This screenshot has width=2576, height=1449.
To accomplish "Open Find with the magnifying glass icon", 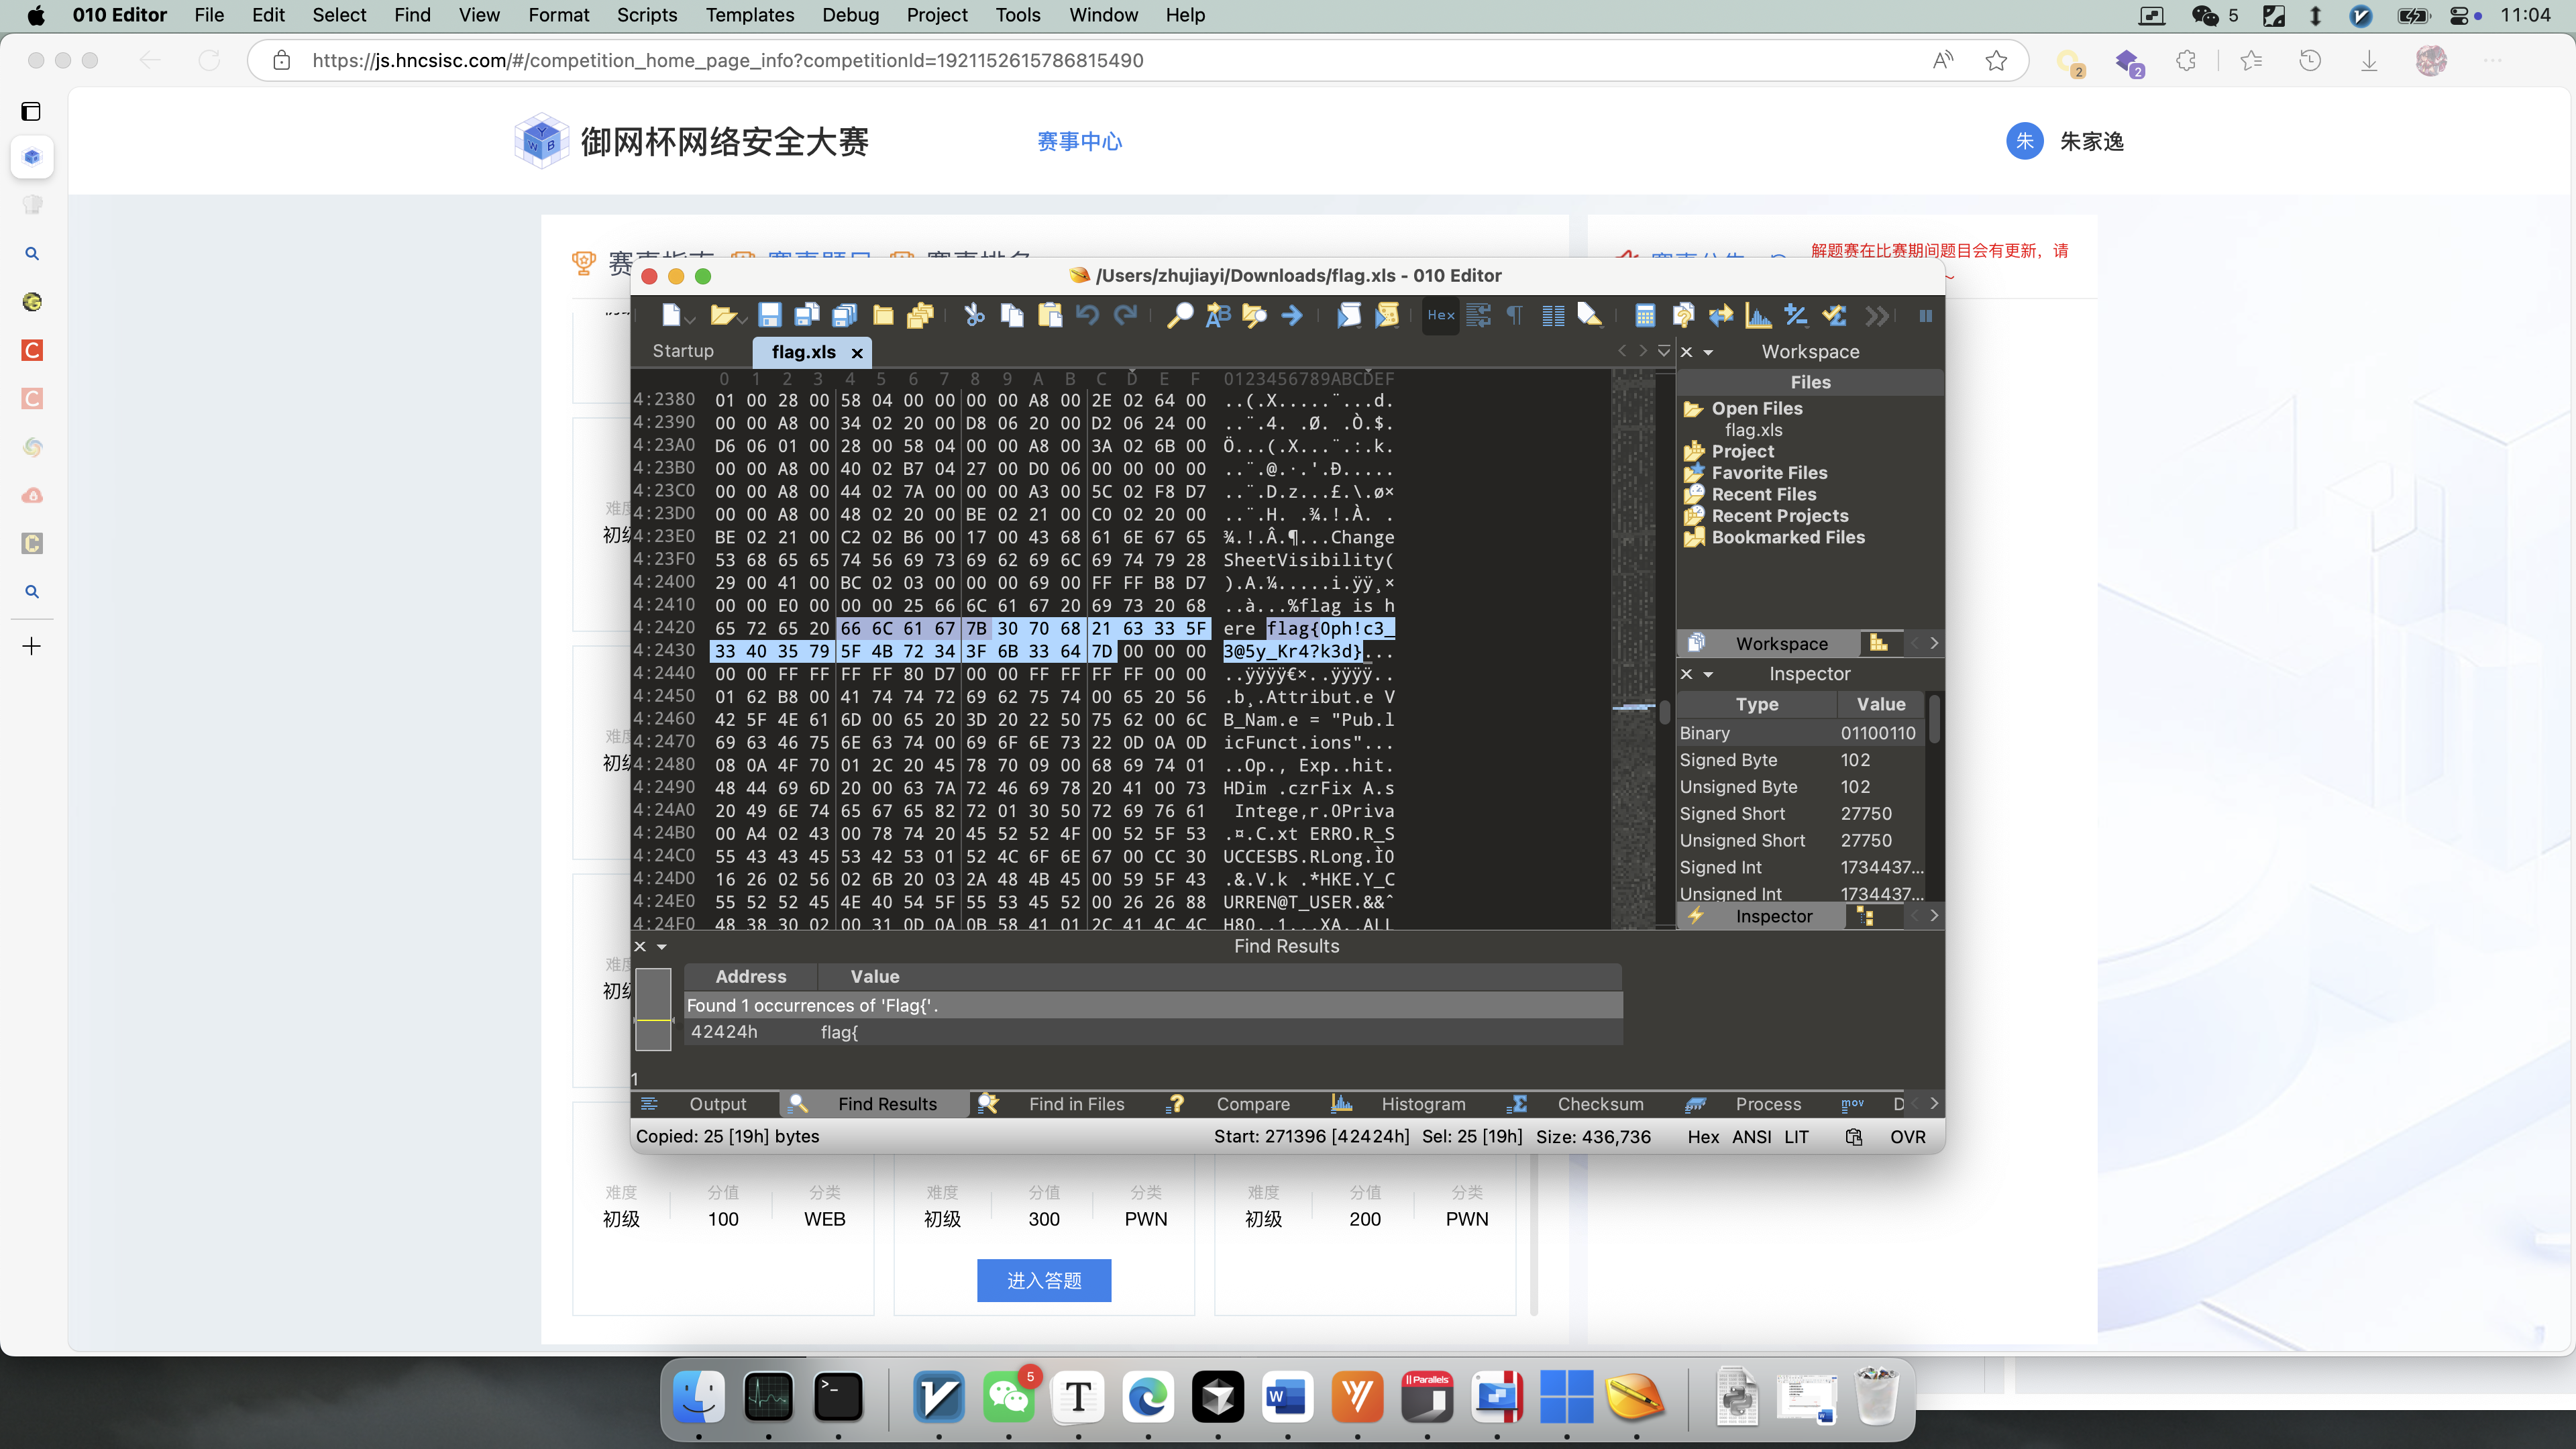I will coord(1180,316).
